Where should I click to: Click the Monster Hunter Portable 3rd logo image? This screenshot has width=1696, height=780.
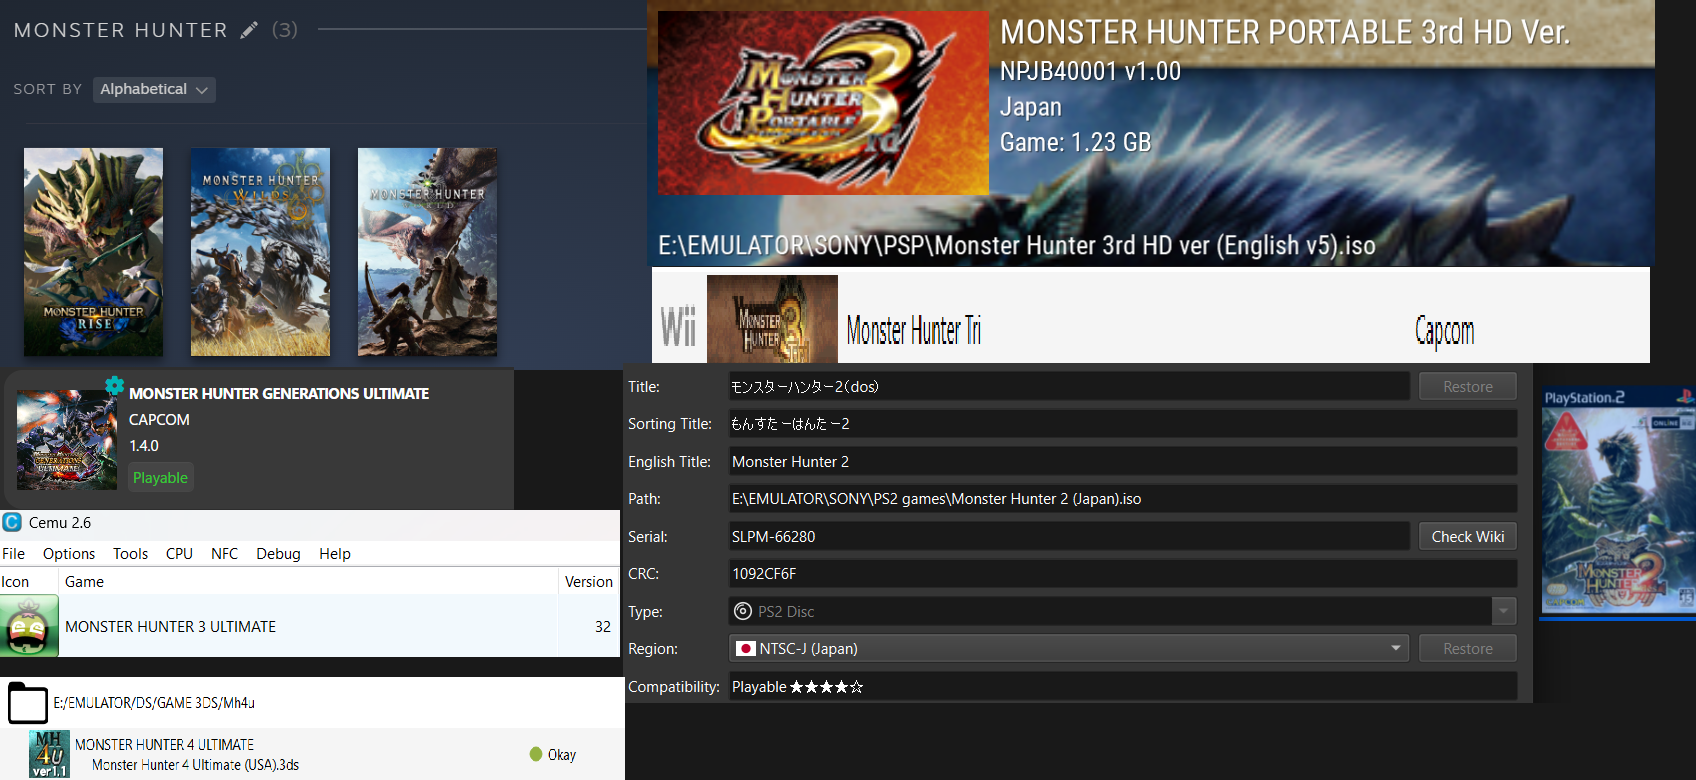[x=823, y=103]
